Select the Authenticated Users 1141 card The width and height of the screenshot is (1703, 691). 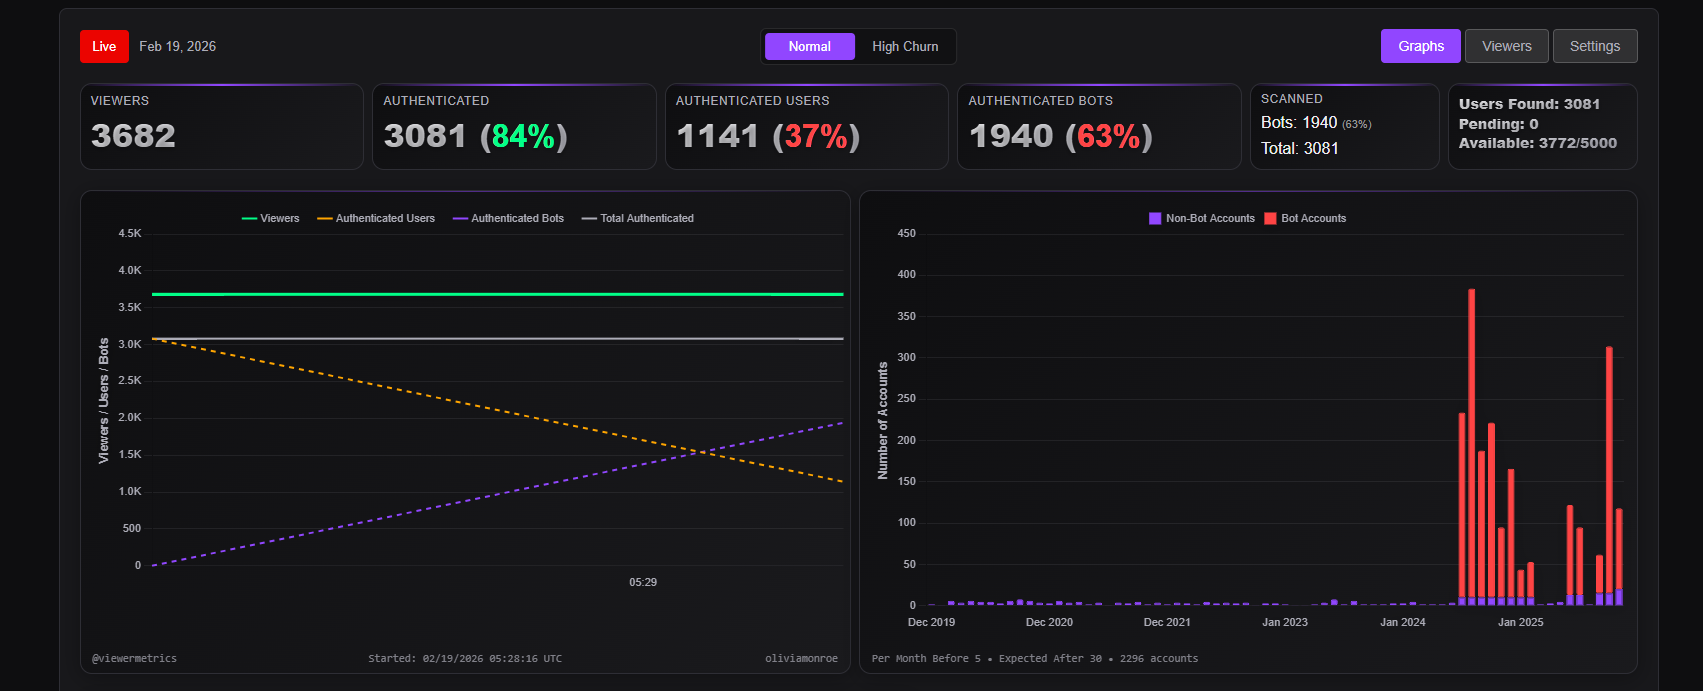click(x=807, y=127)
